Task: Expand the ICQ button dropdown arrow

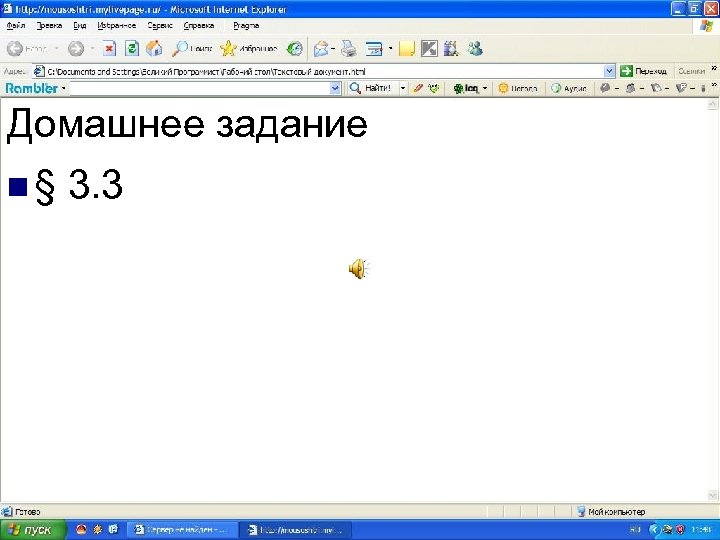Action: 484,88
